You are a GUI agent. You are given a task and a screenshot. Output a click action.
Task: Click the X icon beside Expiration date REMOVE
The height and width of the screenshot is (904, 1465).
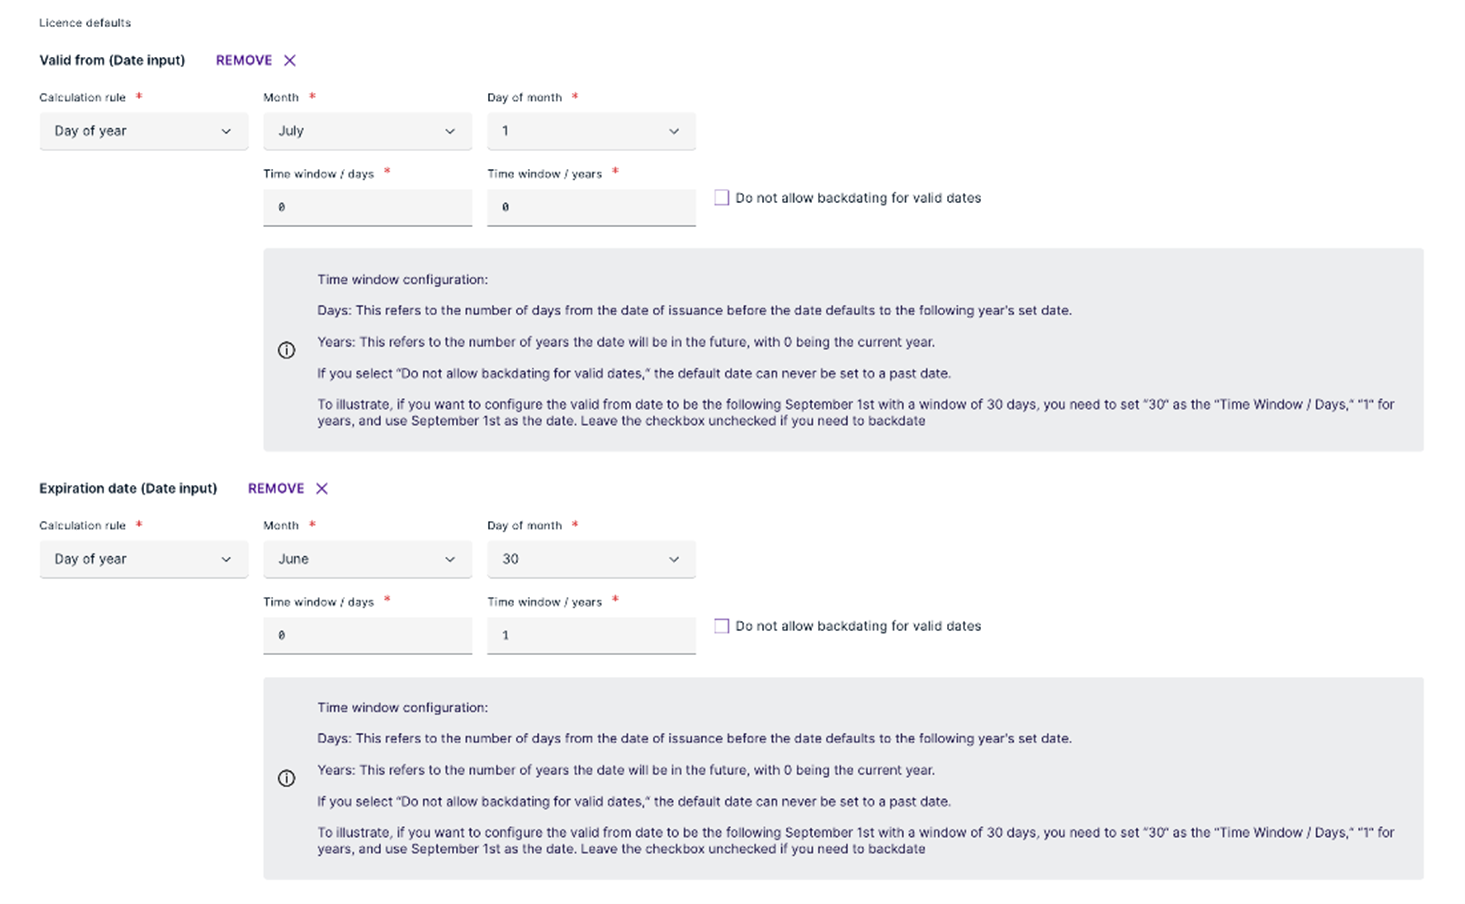[x=321, y=488]
